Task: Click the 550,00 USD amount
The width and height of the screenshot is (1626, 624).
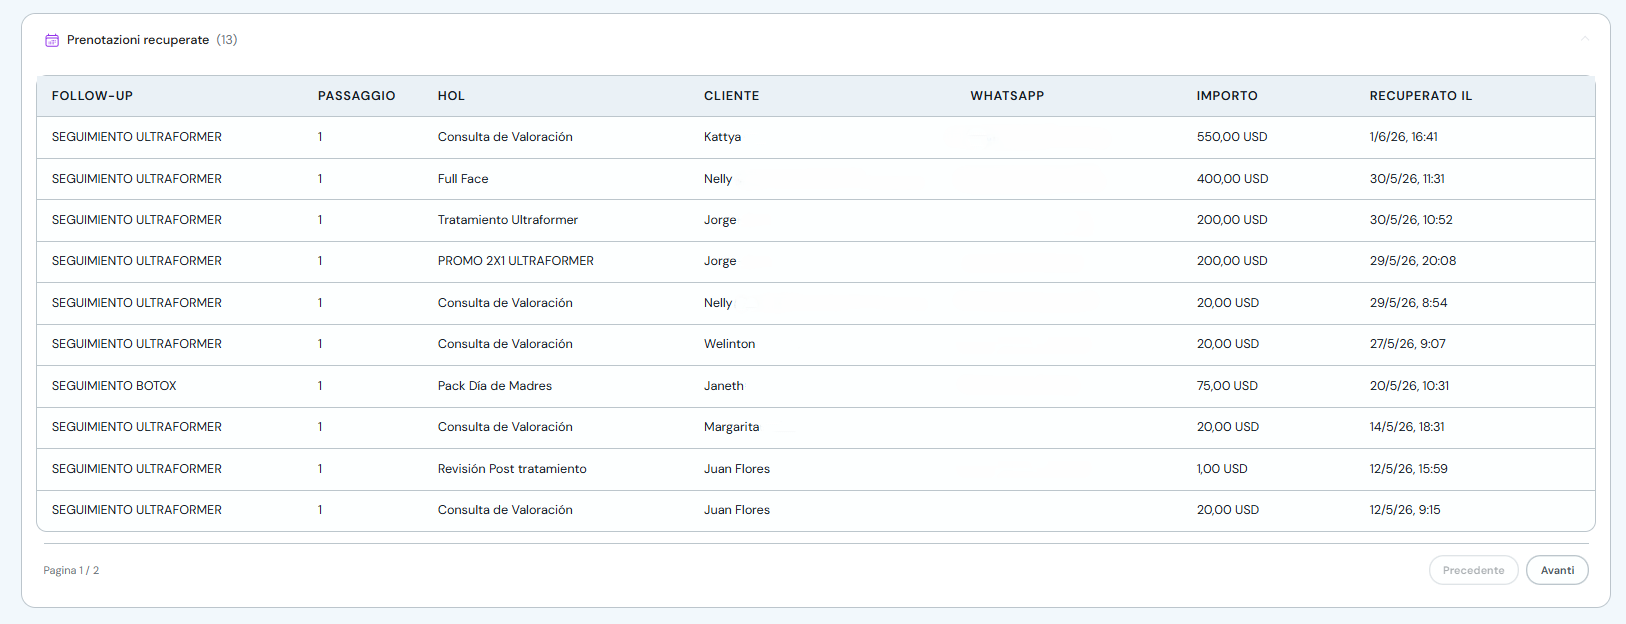Action: pyautogui.click(x=1232, y=137)
